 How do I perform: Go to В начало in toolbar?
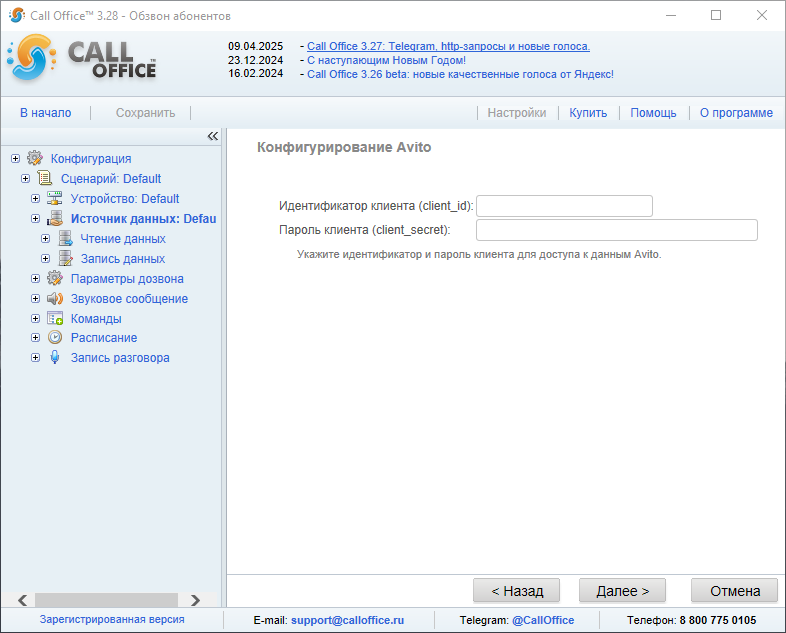pyautogui.click(x=45, y=113)
